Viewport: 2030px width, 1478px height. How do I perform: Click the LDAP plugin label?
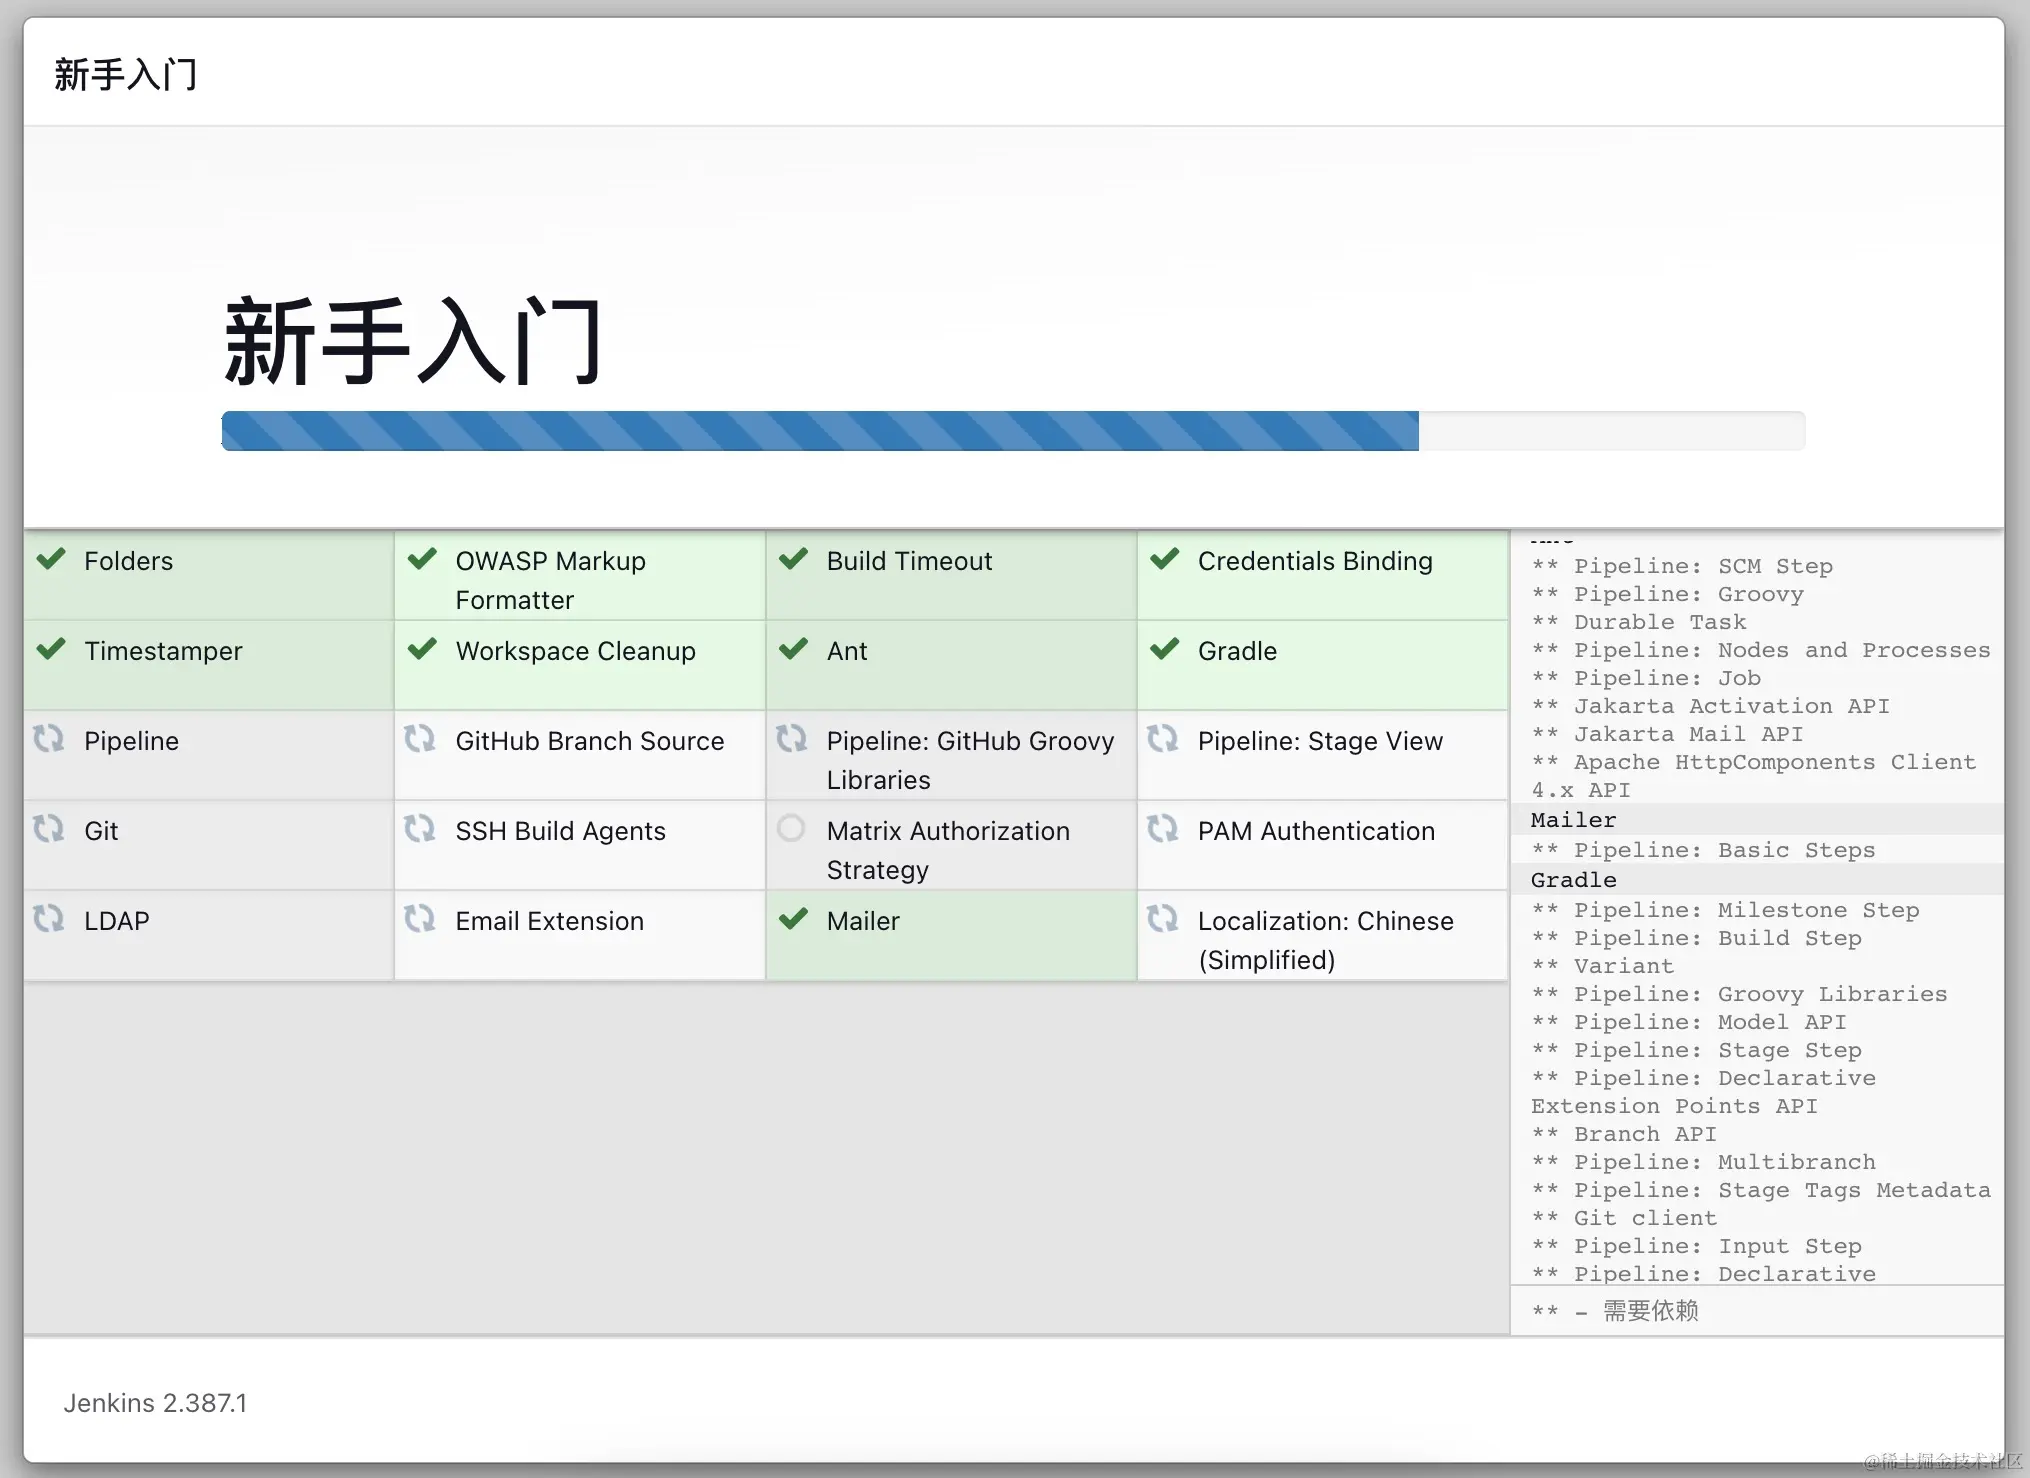click(x=117, y=921)
